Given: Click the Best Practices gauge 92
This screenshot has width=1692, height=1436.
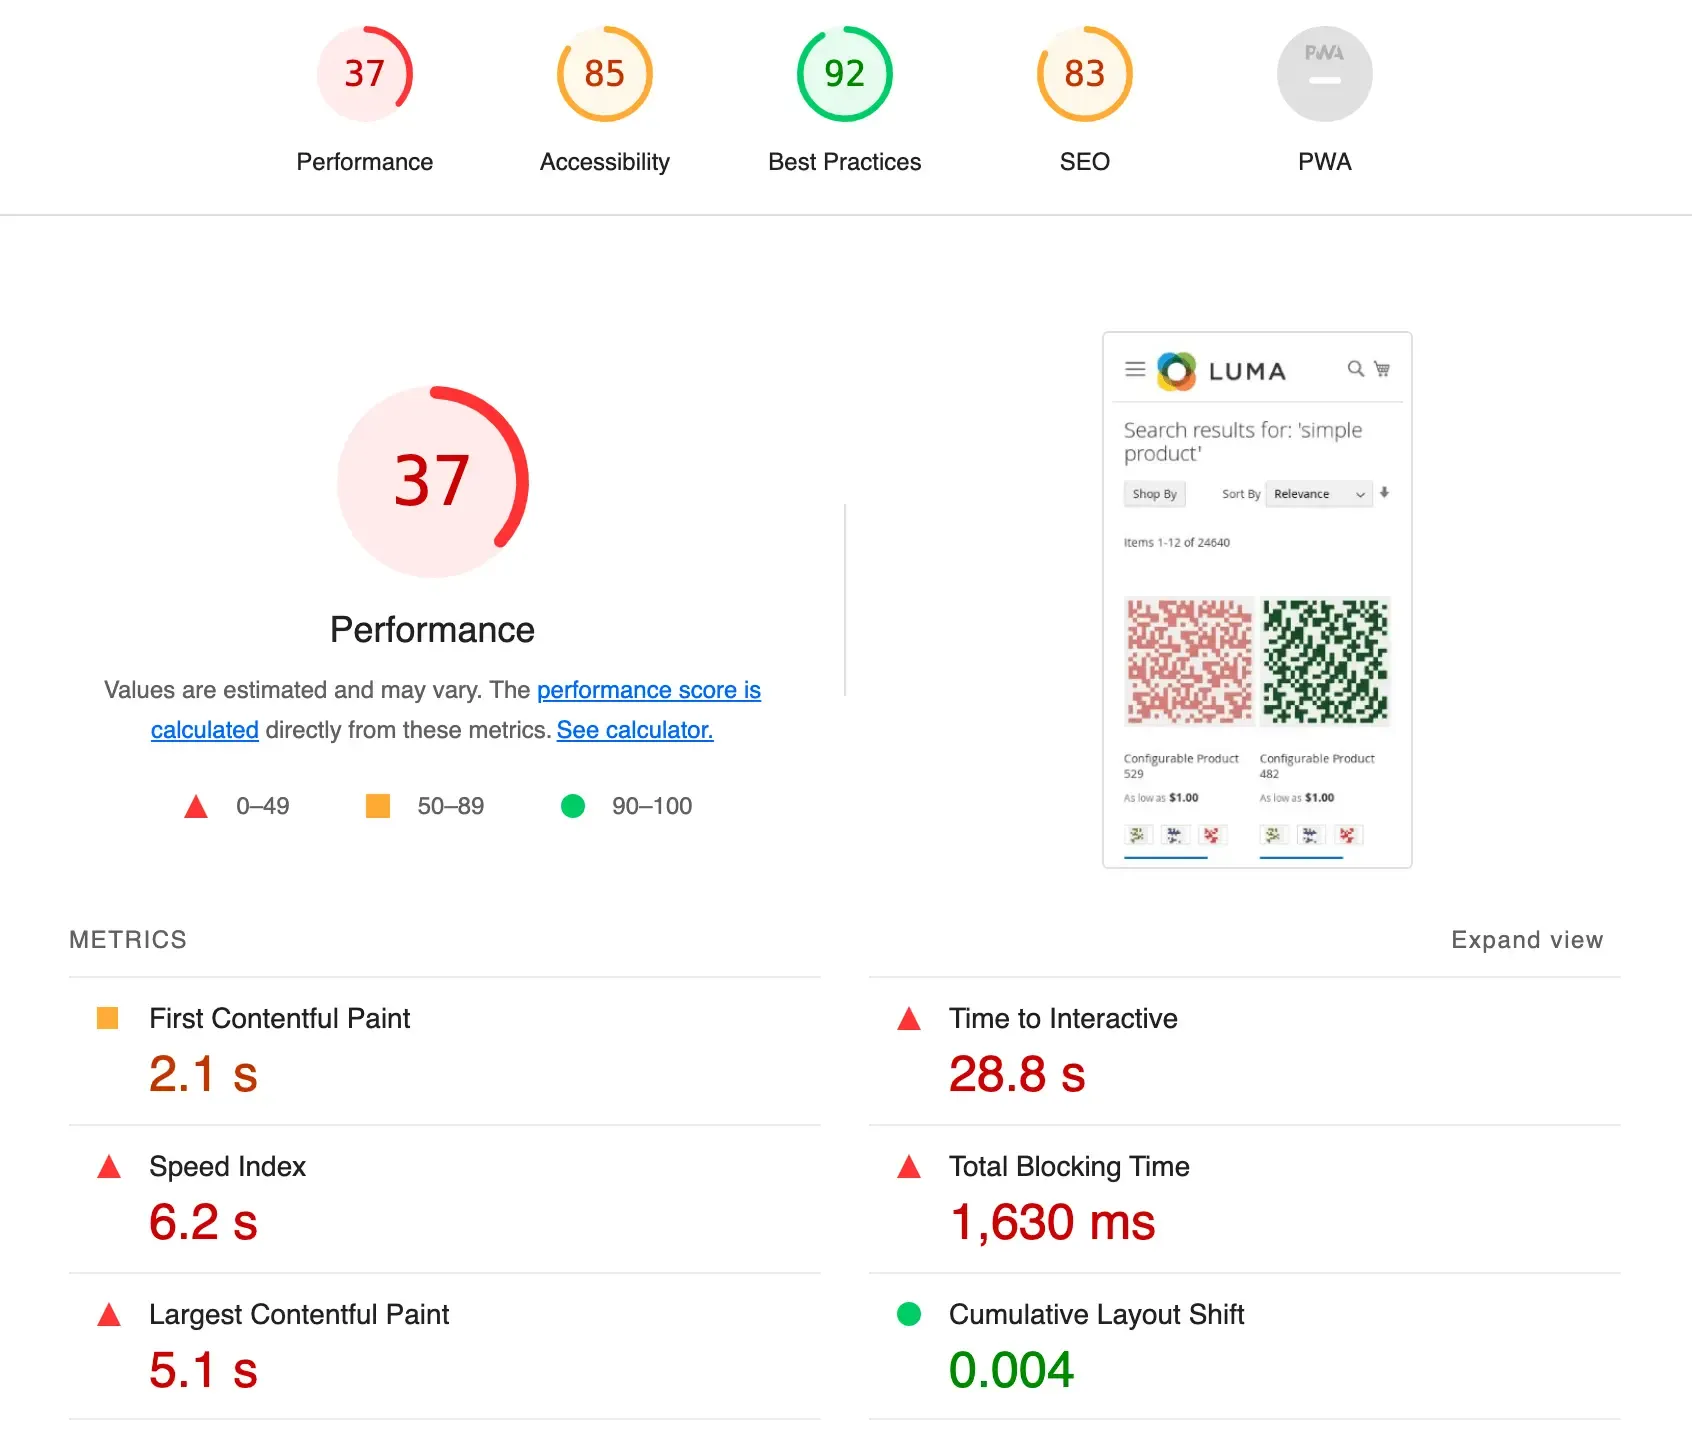Looking at the screenshot, I should (x=844, y=74).
